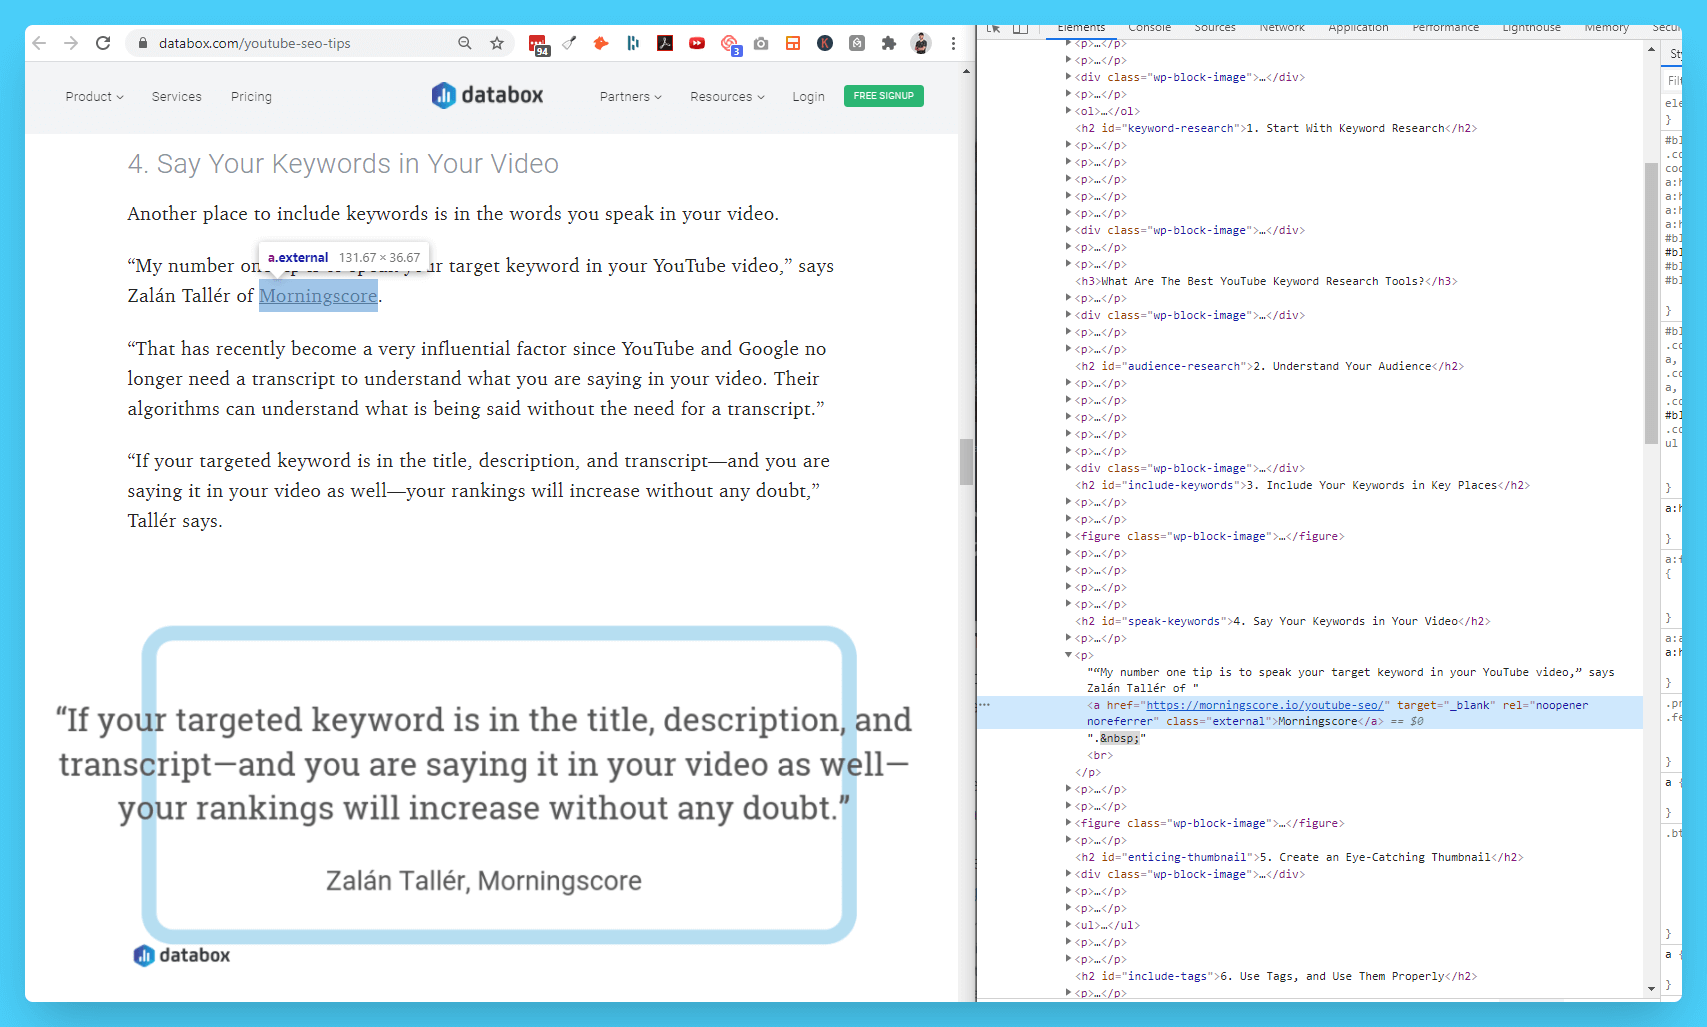Open the Adobe Acrobat extension icon
Image resolution: width=1707 pixels, height=1027 pixels.
664,43
